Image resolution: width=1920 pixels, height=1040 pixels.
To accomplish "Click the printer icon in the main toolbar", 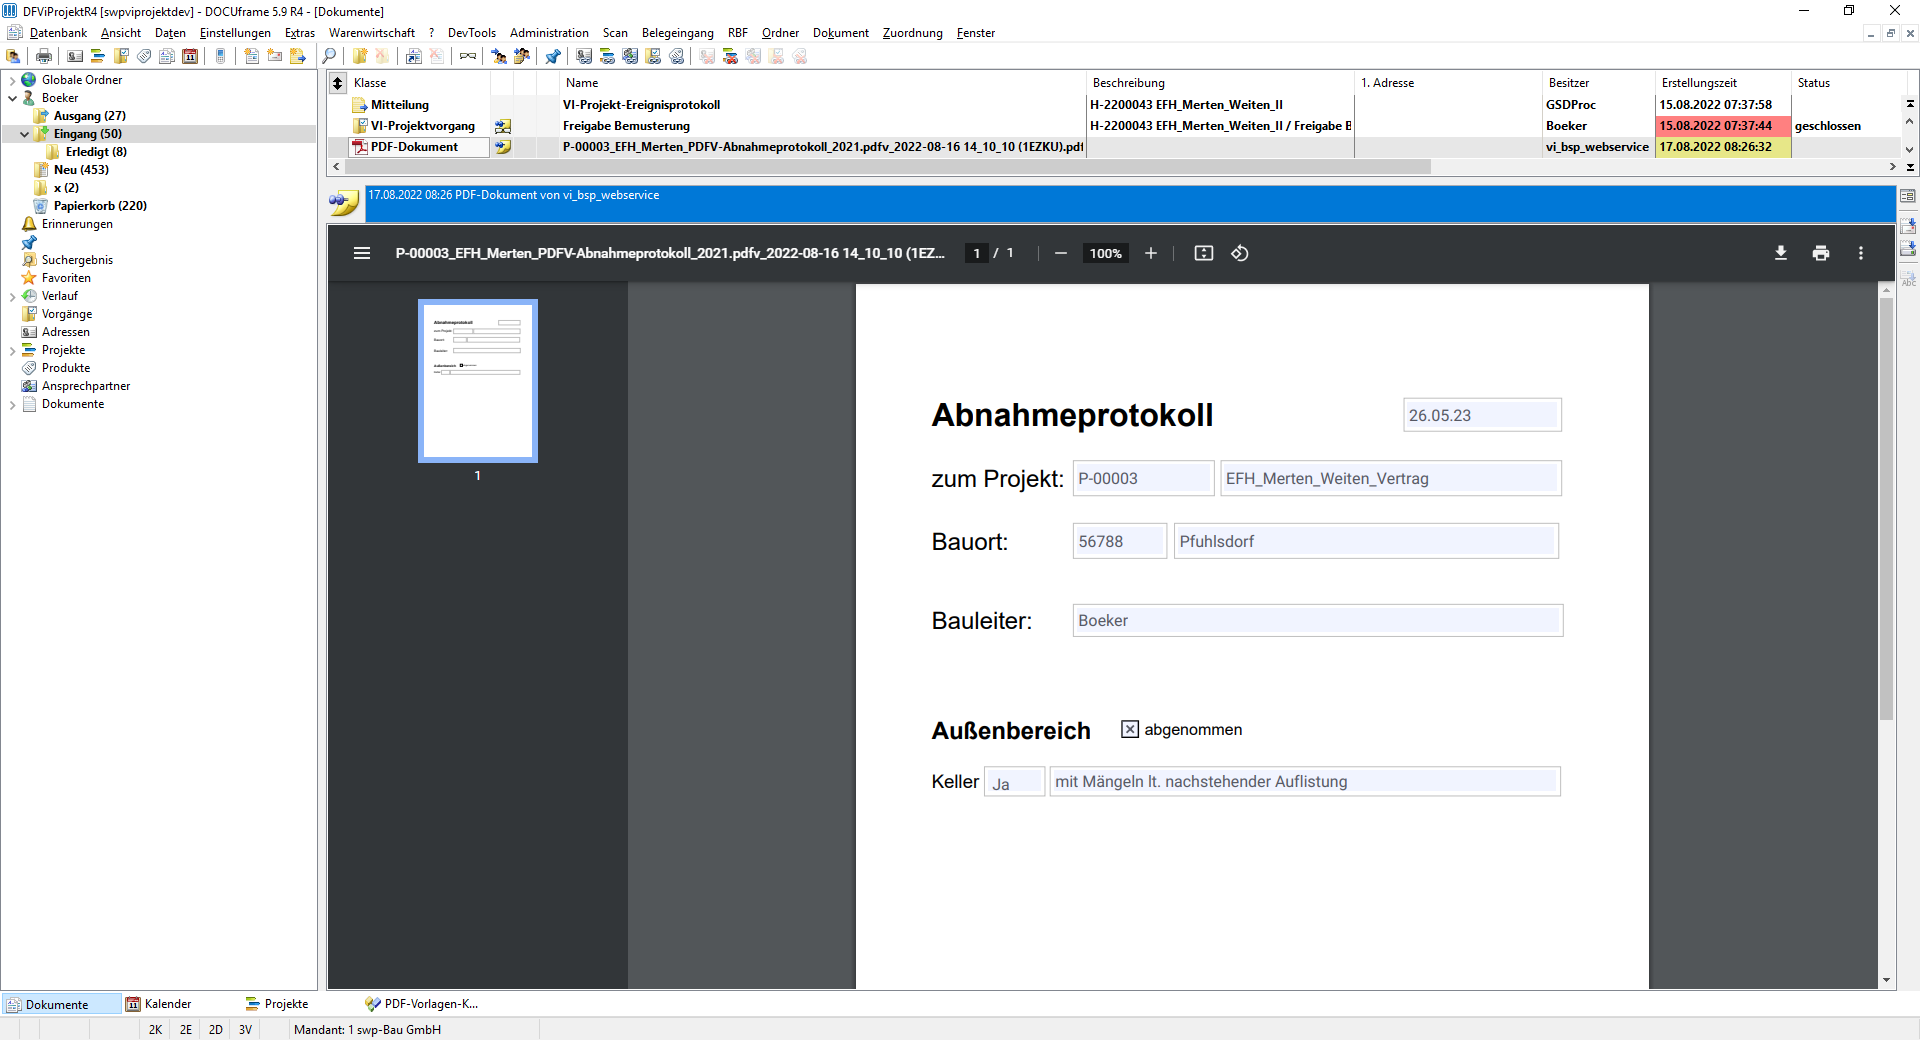I will (43, 56).
